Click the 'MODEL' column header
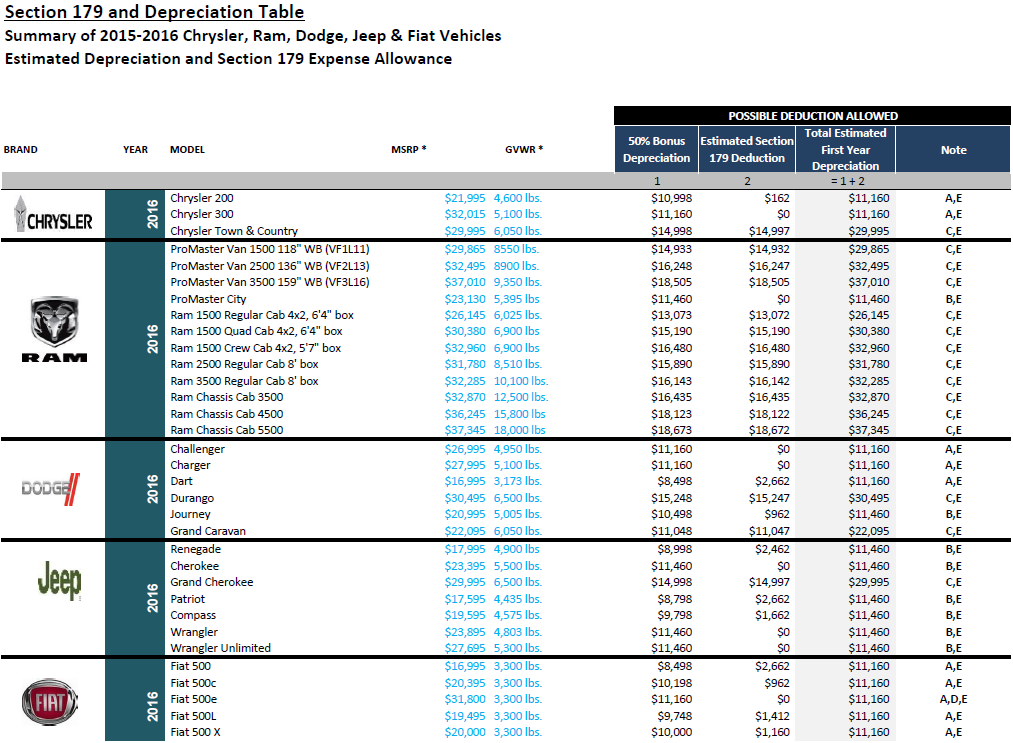Image resolution: width=1013 pixels, height=743 pixels. point(187,149)
